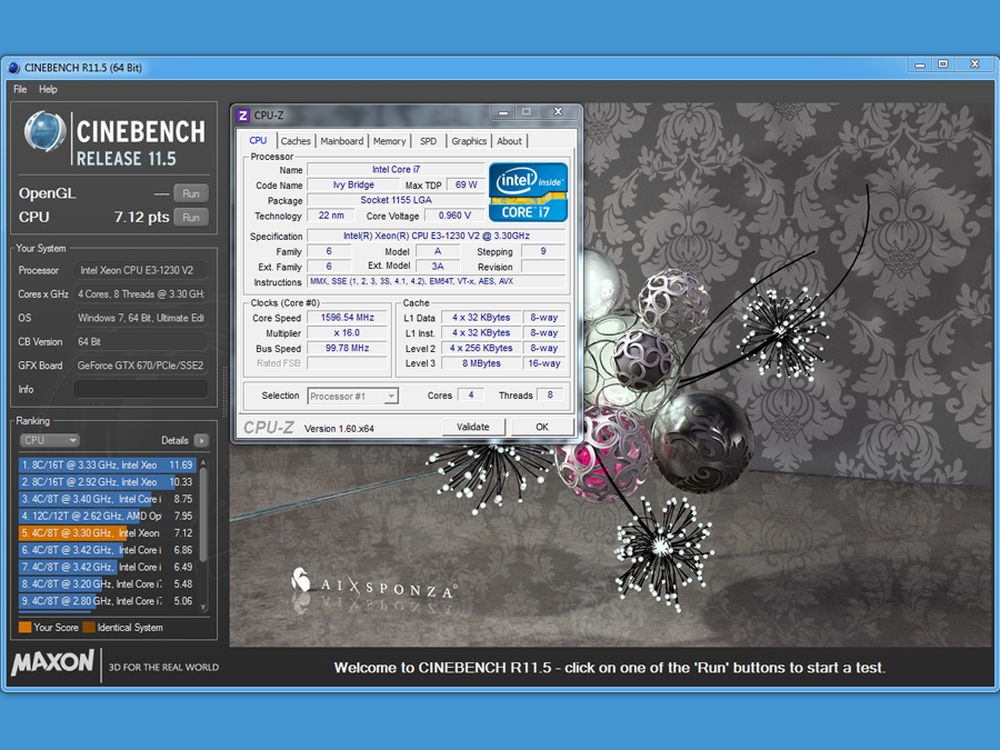
Task: Click the ranking list scroll up arrow
Action: click(203, 462)
